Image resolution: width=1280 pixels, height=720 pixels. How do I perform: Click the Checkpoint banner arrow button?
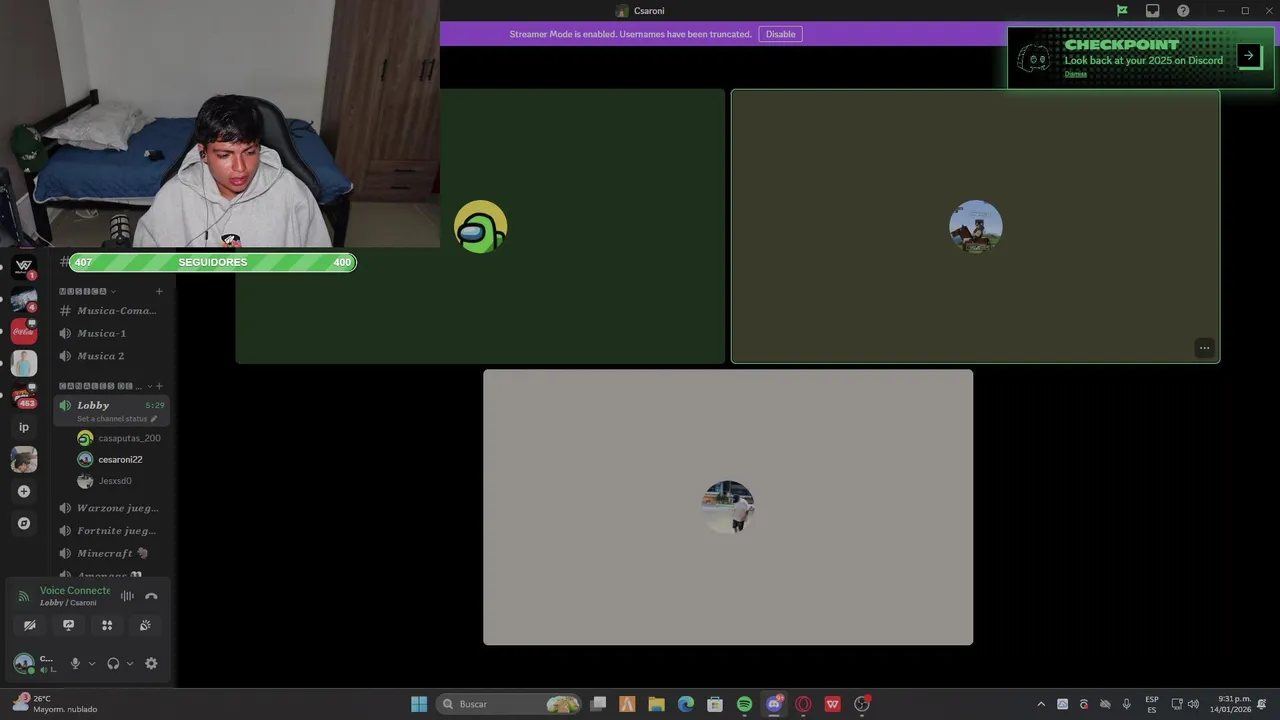tap(1249, 56)
